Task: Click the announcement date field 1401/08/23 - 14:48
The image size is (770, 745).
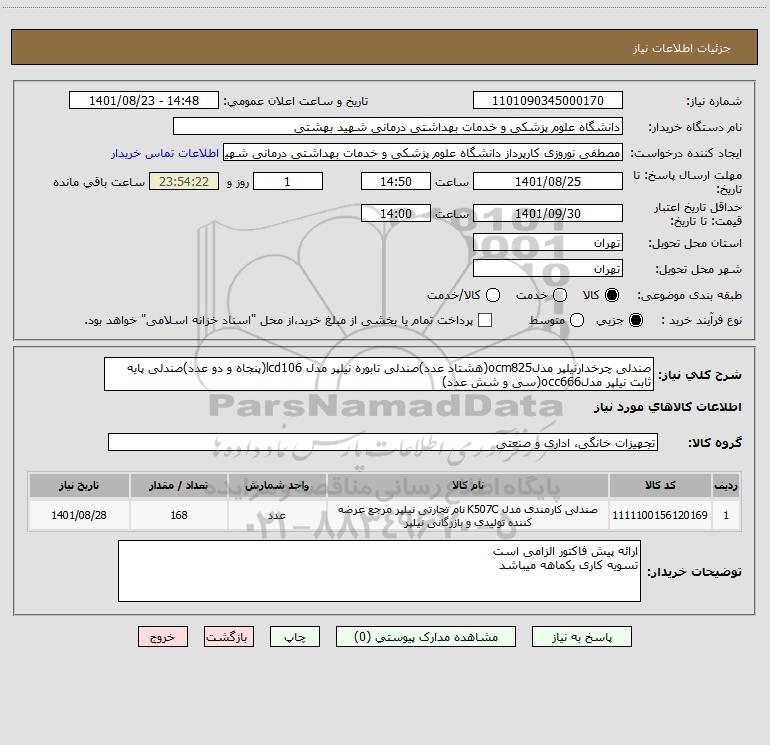Action: (x=144, y=101)
